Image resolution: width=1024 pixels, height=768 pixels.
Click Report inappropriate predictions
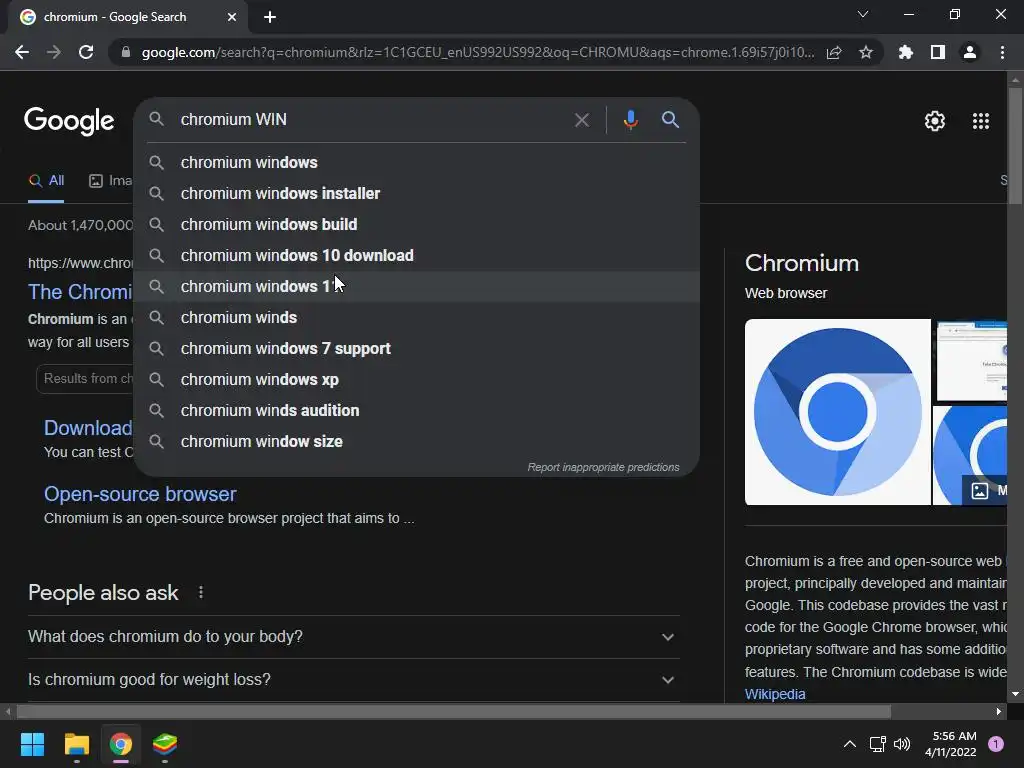(603, 468)
